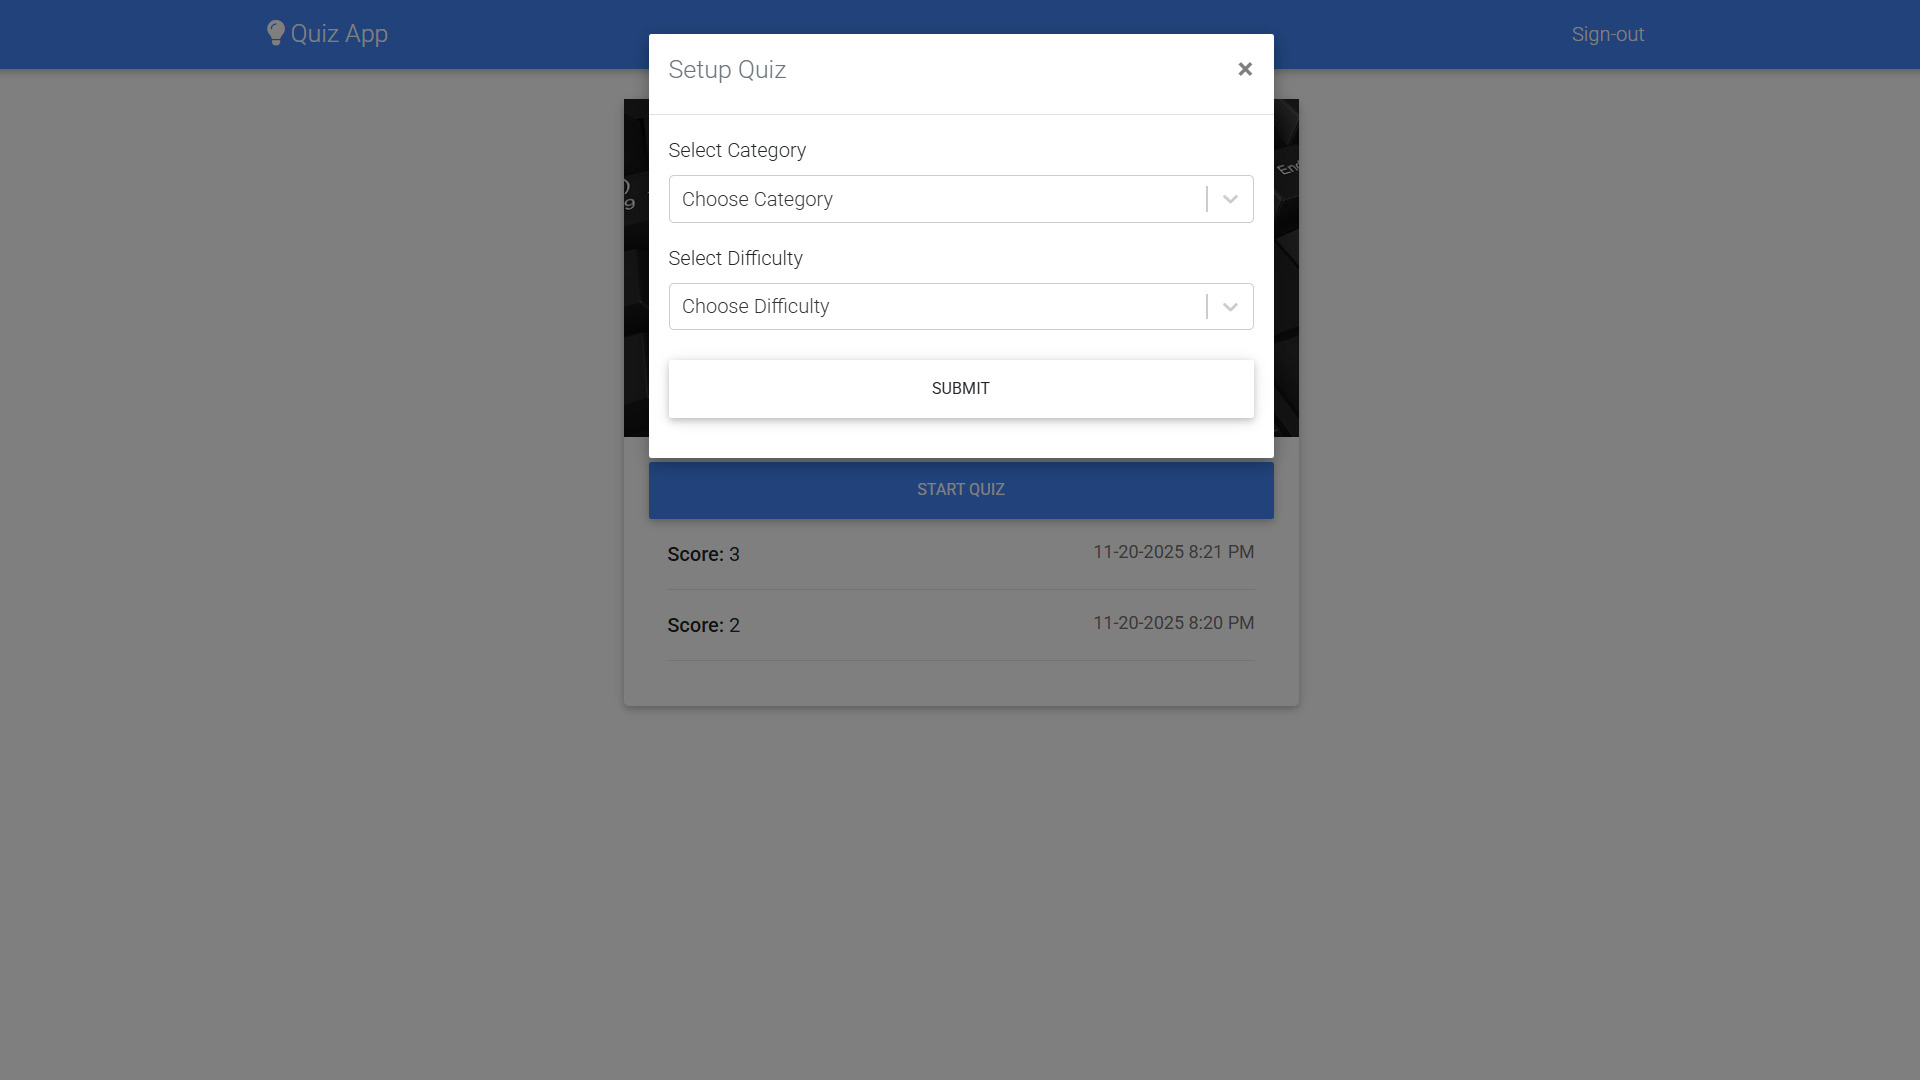Close the Setup Quiz dialog

pos(1245,69)
